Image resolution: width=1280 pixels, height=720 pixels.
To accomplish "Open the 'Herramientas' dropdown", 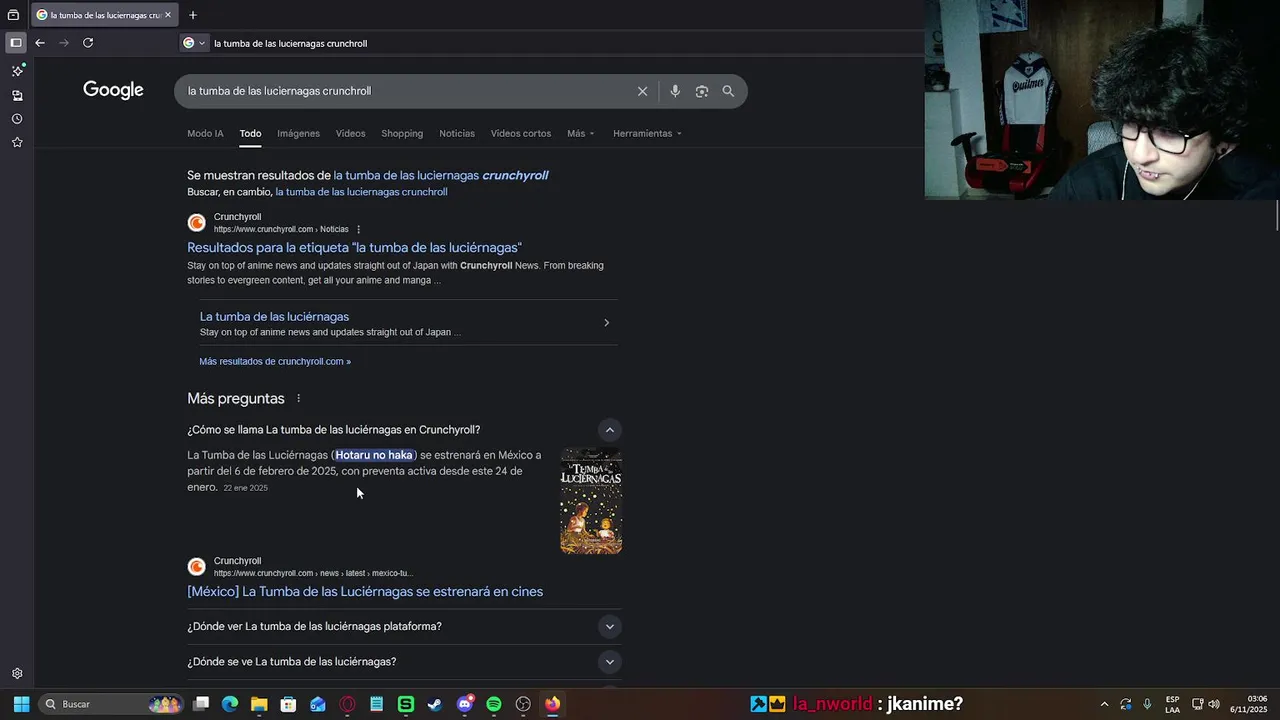I will 647,133.
